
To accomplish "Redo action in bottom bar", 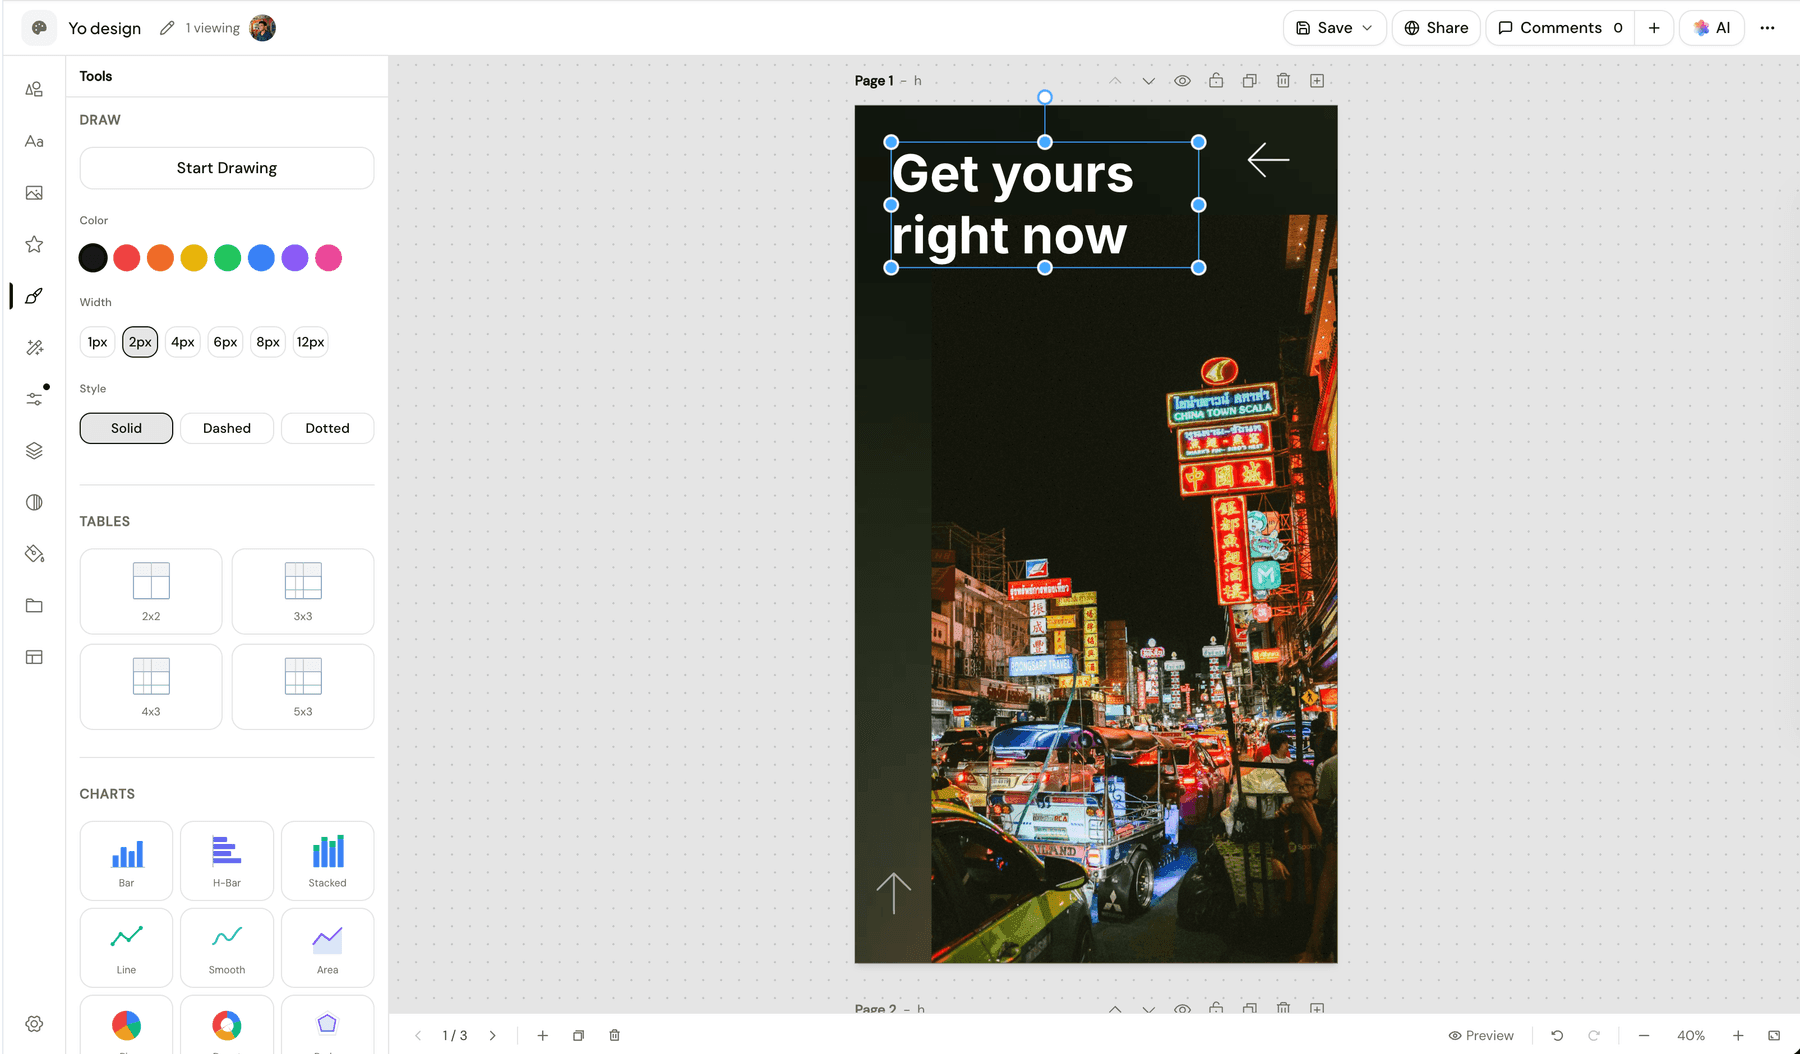I will pyautogui.click(x=1594, y=1036).
